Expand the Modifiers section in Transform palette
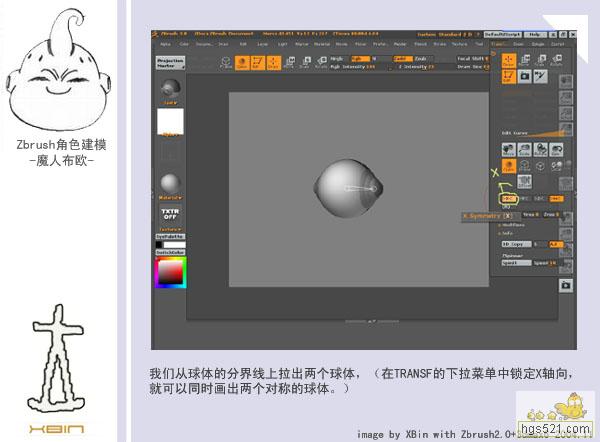The height and width of the screenshot is (442, 600). 514,225
